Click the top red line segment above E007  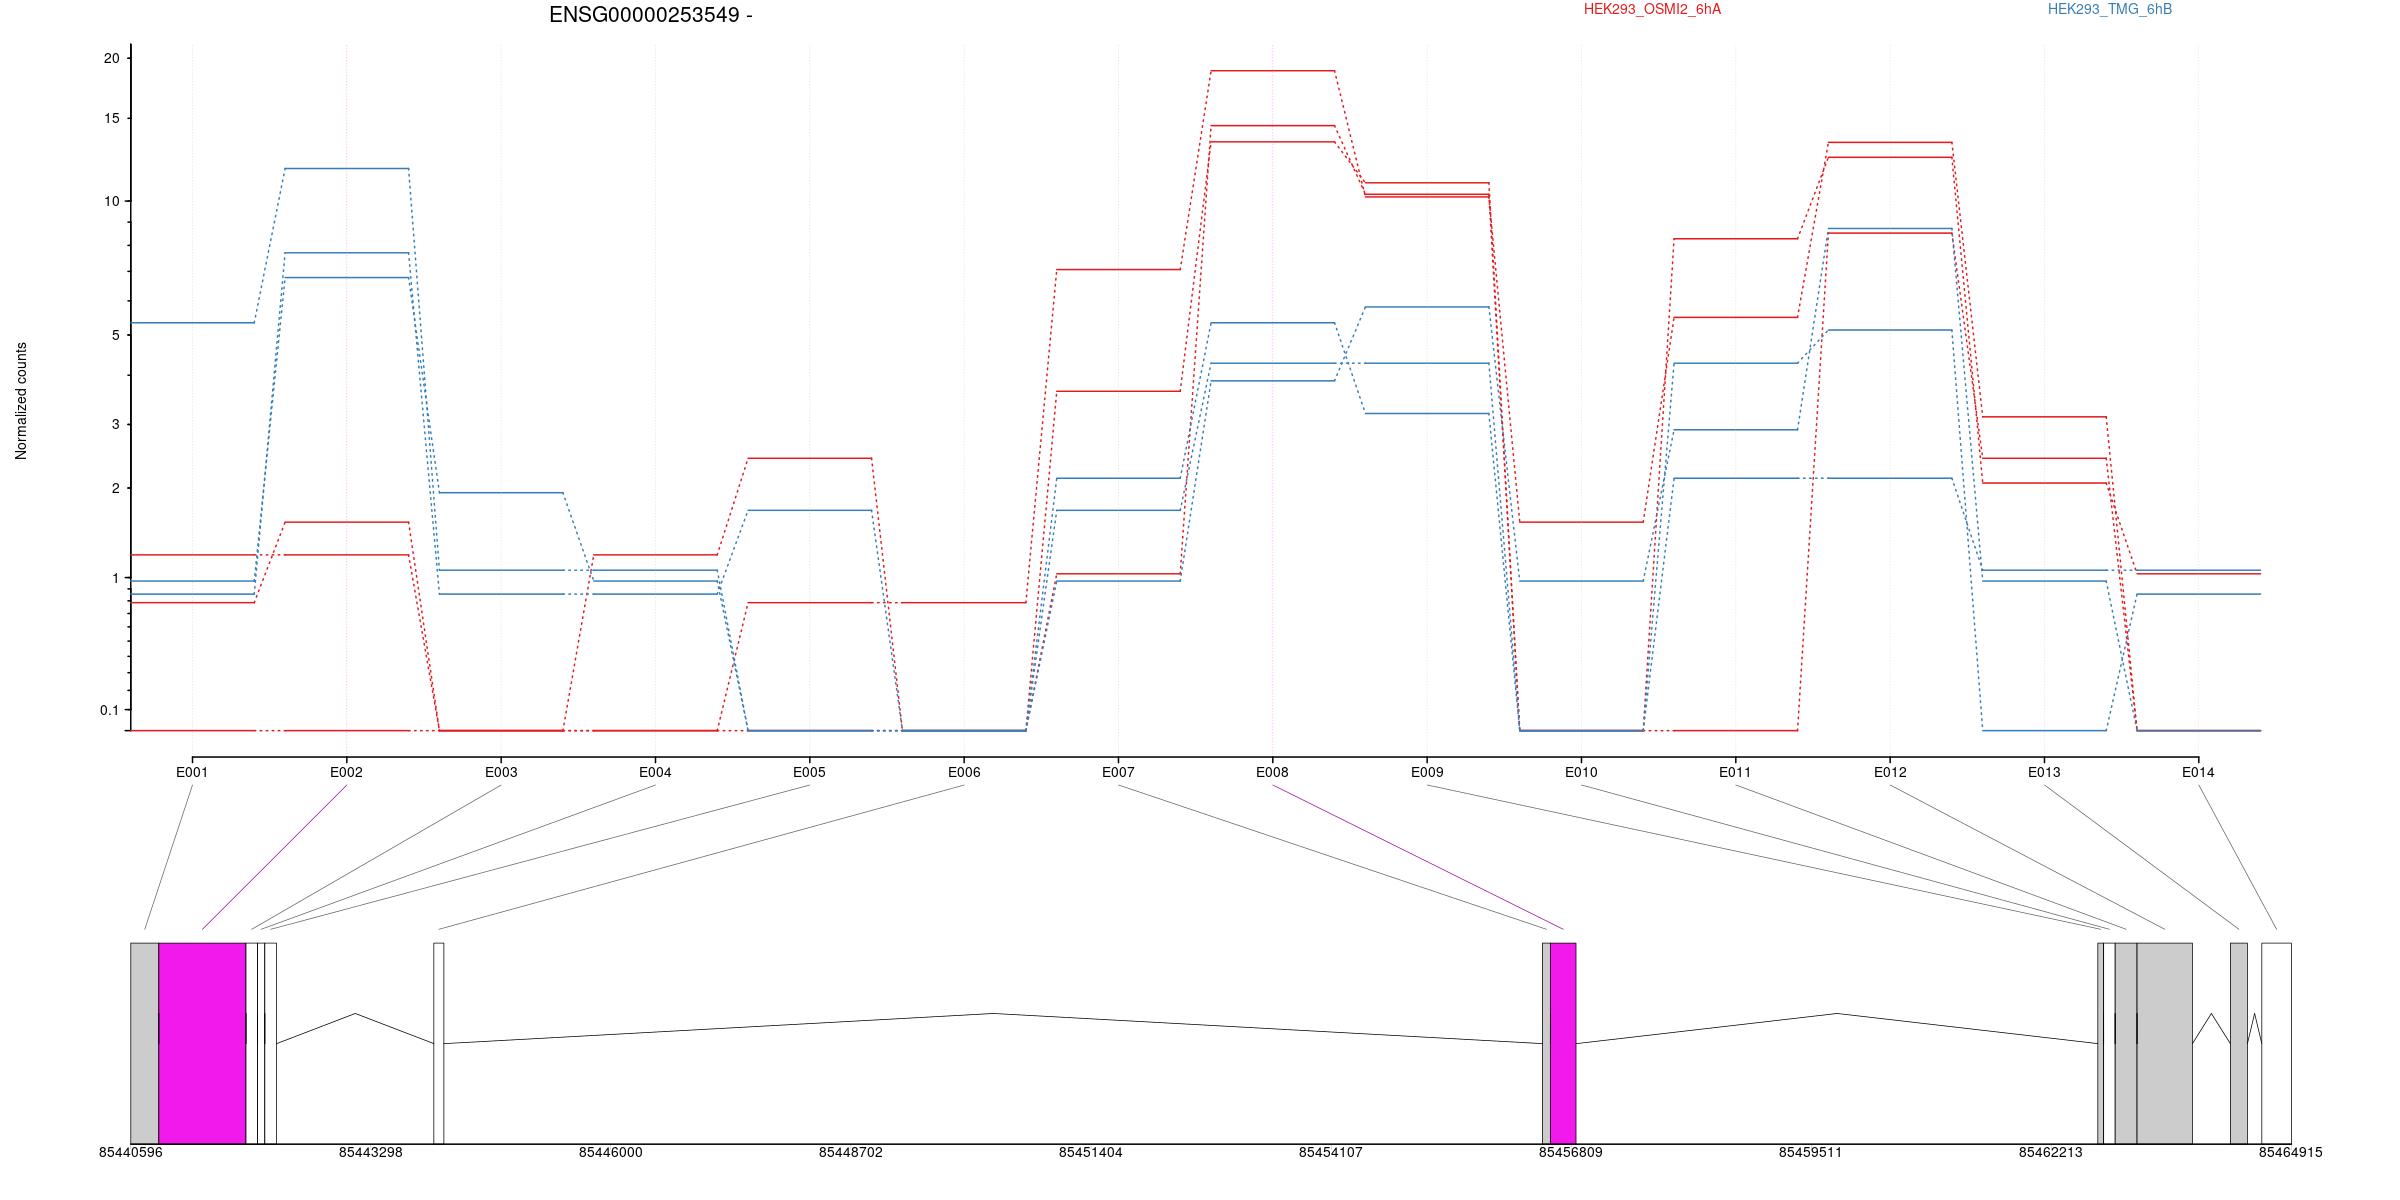(x=1118, y=269)
